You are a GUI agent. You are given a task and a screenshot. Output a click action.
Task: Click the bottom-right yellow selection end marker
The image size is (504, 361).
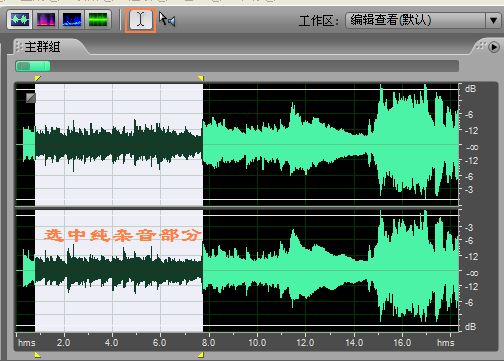tap(201, 355)
